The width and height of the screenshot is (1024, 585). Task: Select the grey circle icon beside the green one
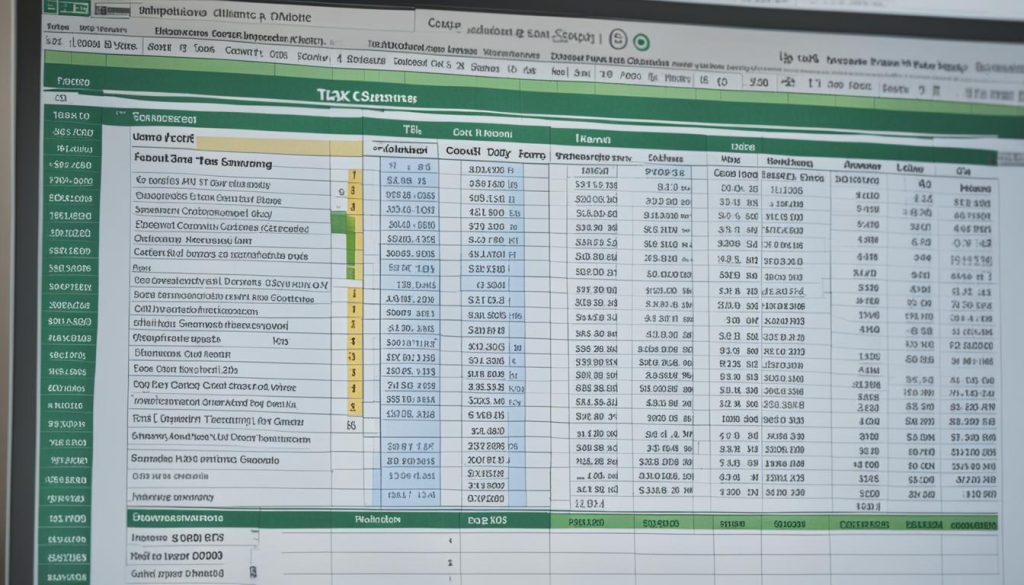619,36
